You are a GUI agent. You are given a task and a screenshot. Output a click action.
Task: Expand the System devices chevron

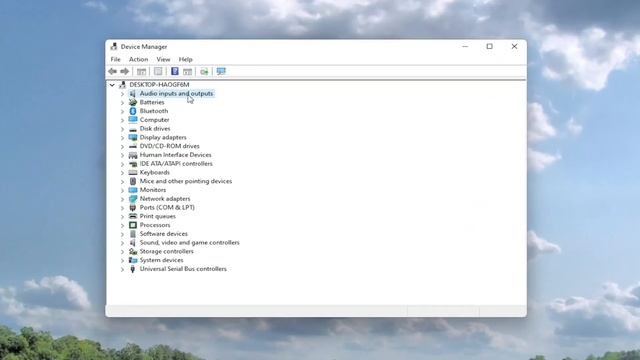122,260
